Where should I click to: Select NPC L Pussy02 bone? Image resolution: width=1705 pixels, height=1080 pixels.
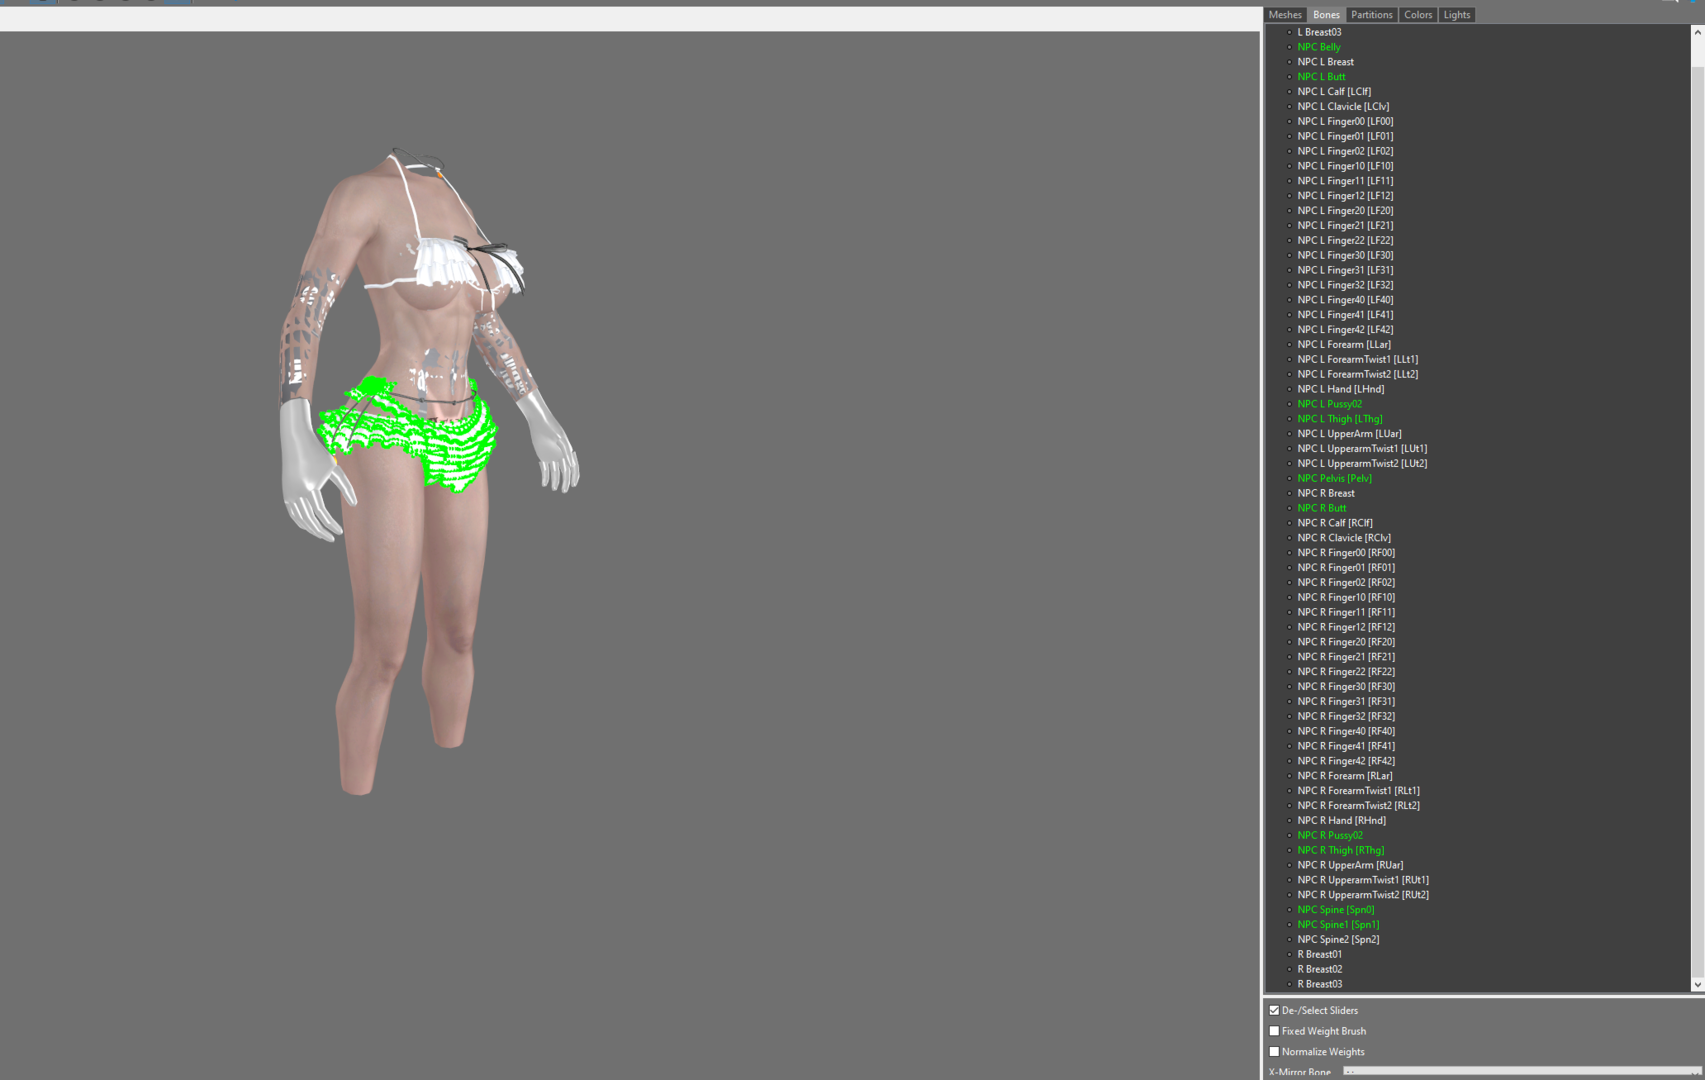(x=1329, y=404)
